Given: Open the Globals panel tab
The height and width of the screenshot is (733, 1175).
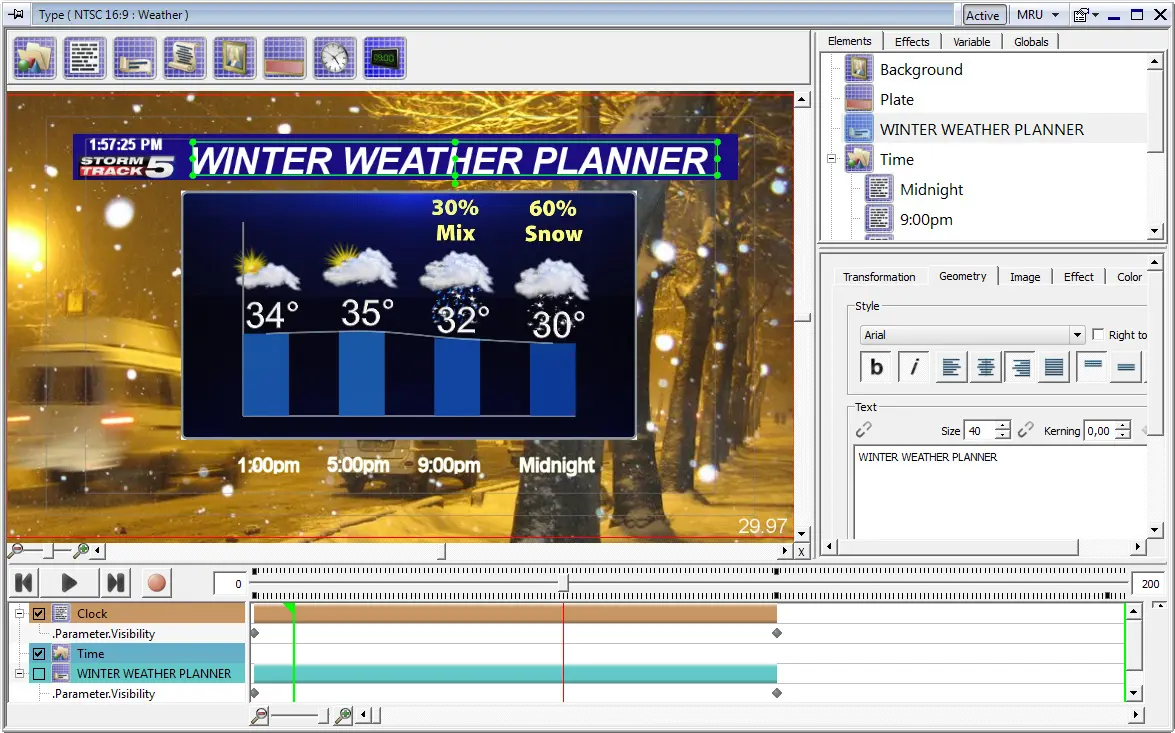Looking at the screenshot, I should coord(1031,41).
